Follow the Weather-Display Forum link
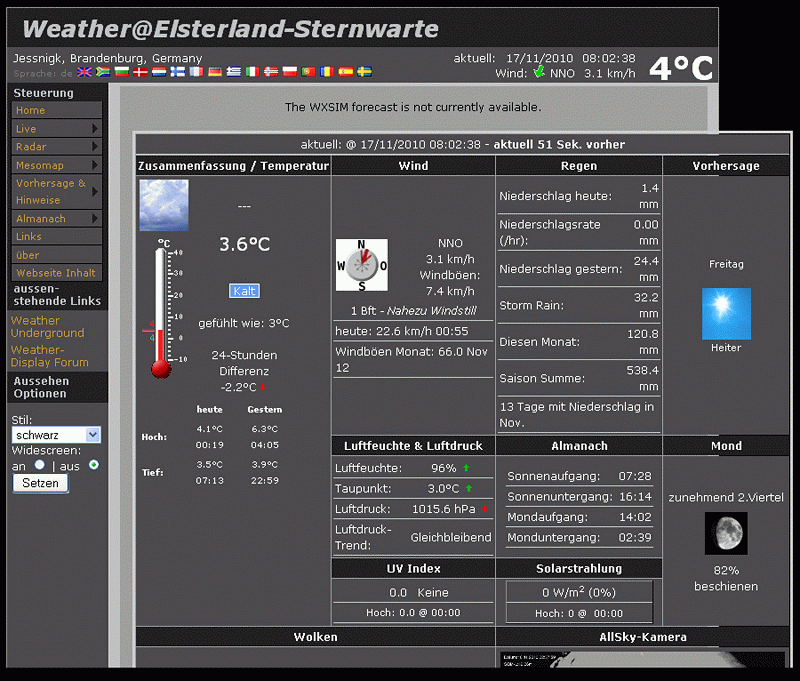 tap(49, 356)
